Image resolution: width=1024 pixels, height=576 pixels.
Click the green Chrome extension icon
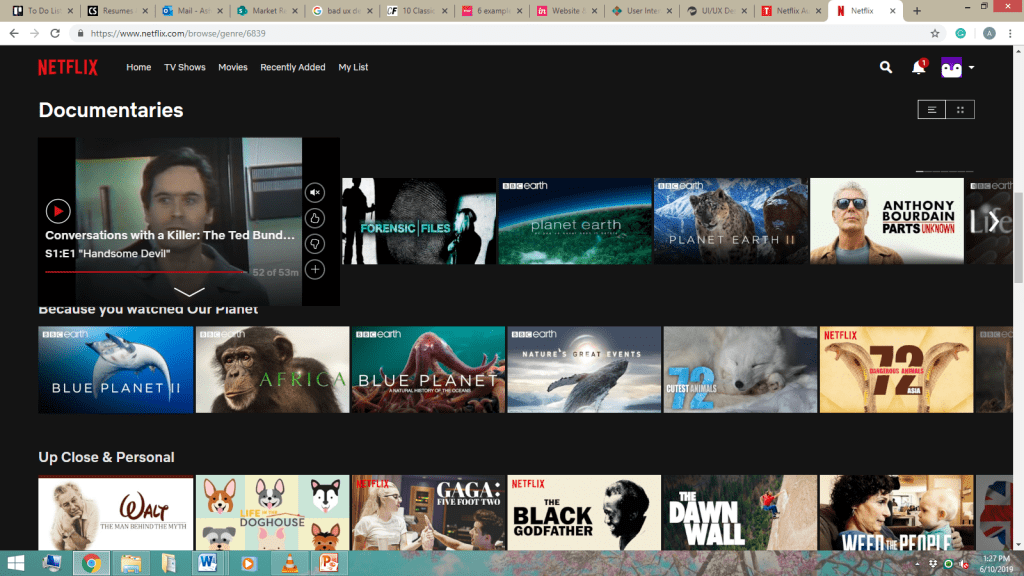[961, 33]
